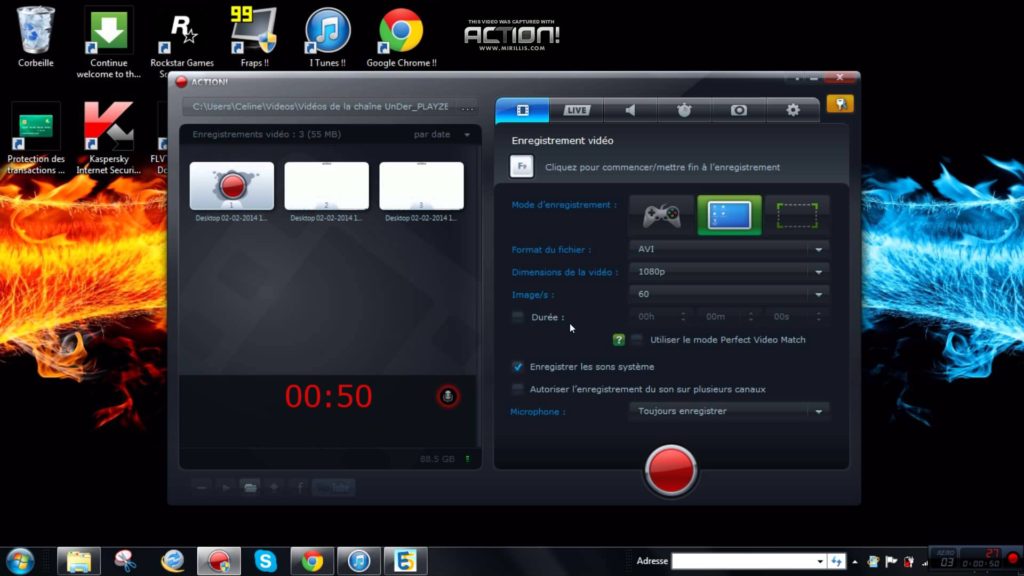
Task: Switch to the LIVE streaming tab
Action: 576,110
